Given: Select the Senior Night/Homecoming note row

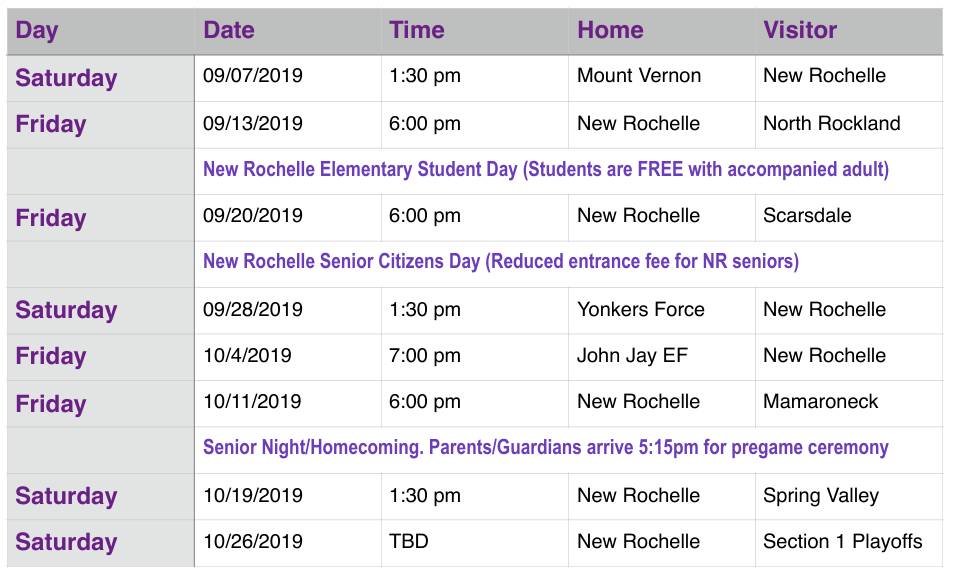Looking at the screenshot, I should tap(568, 450).
